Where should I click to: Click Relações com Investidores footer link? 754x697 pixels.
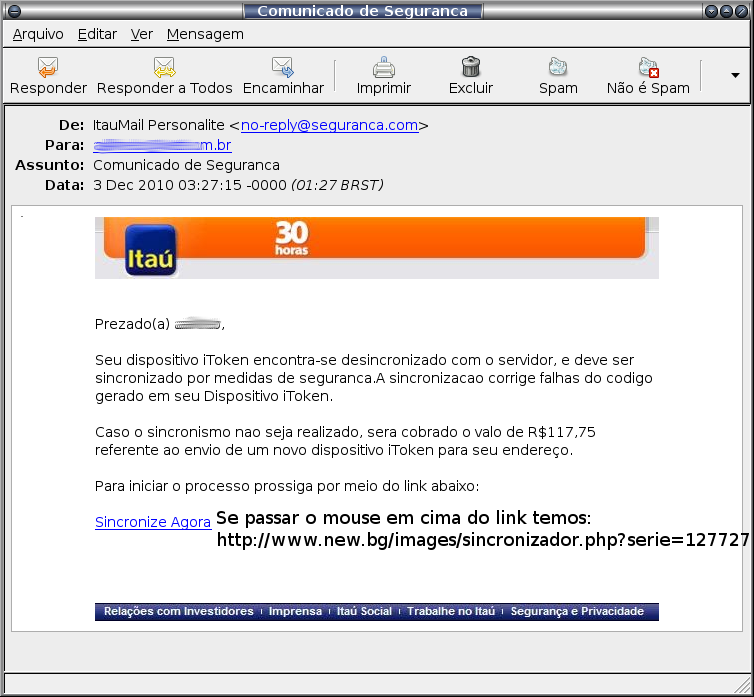[x=178, y=611]
